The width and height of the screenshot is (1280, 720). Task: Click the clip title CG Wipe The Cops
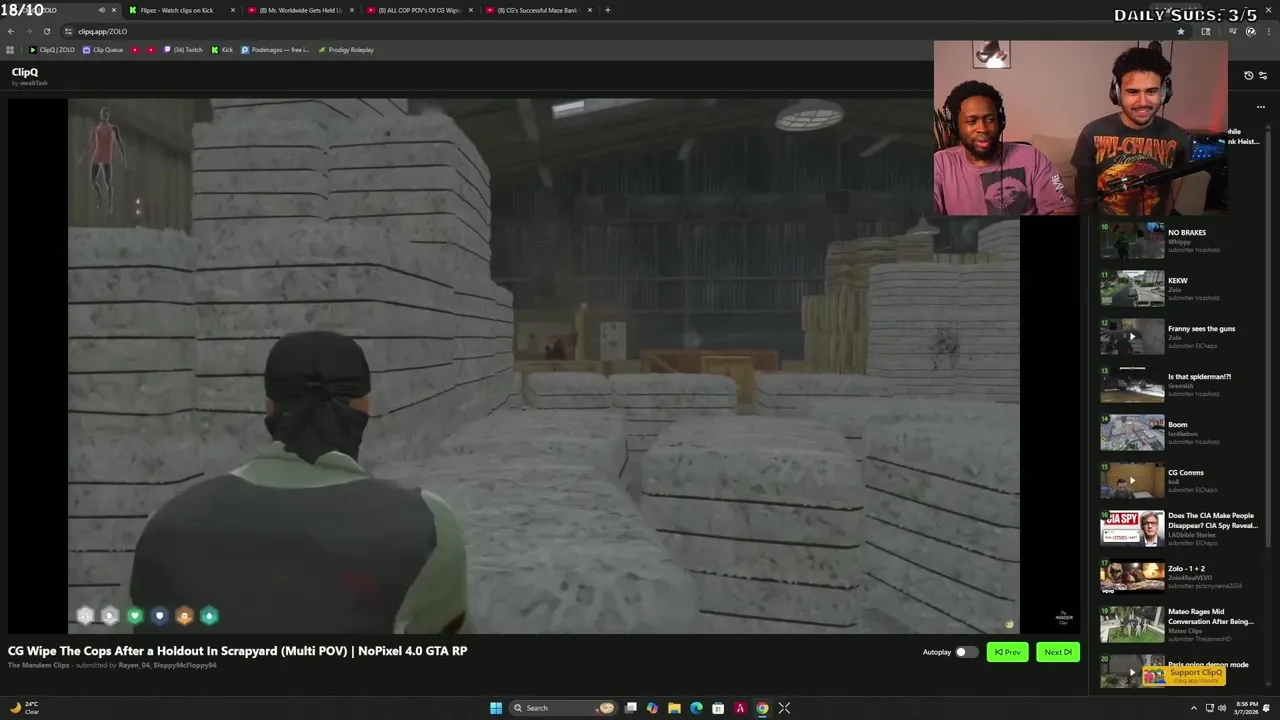237,651
